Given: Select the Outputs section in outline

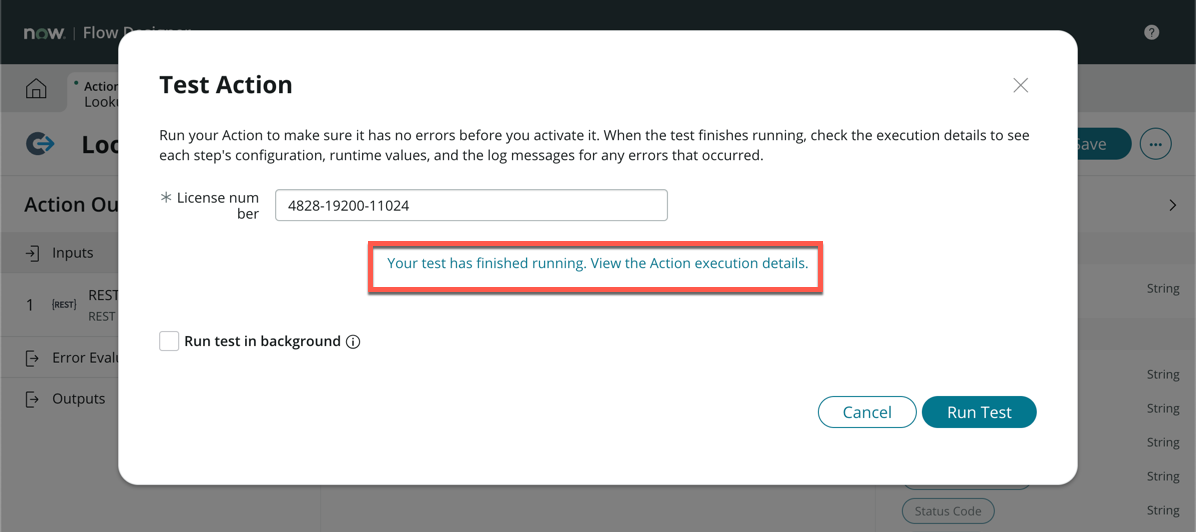Looking at the screenshot, I should [x=78, y=399].
